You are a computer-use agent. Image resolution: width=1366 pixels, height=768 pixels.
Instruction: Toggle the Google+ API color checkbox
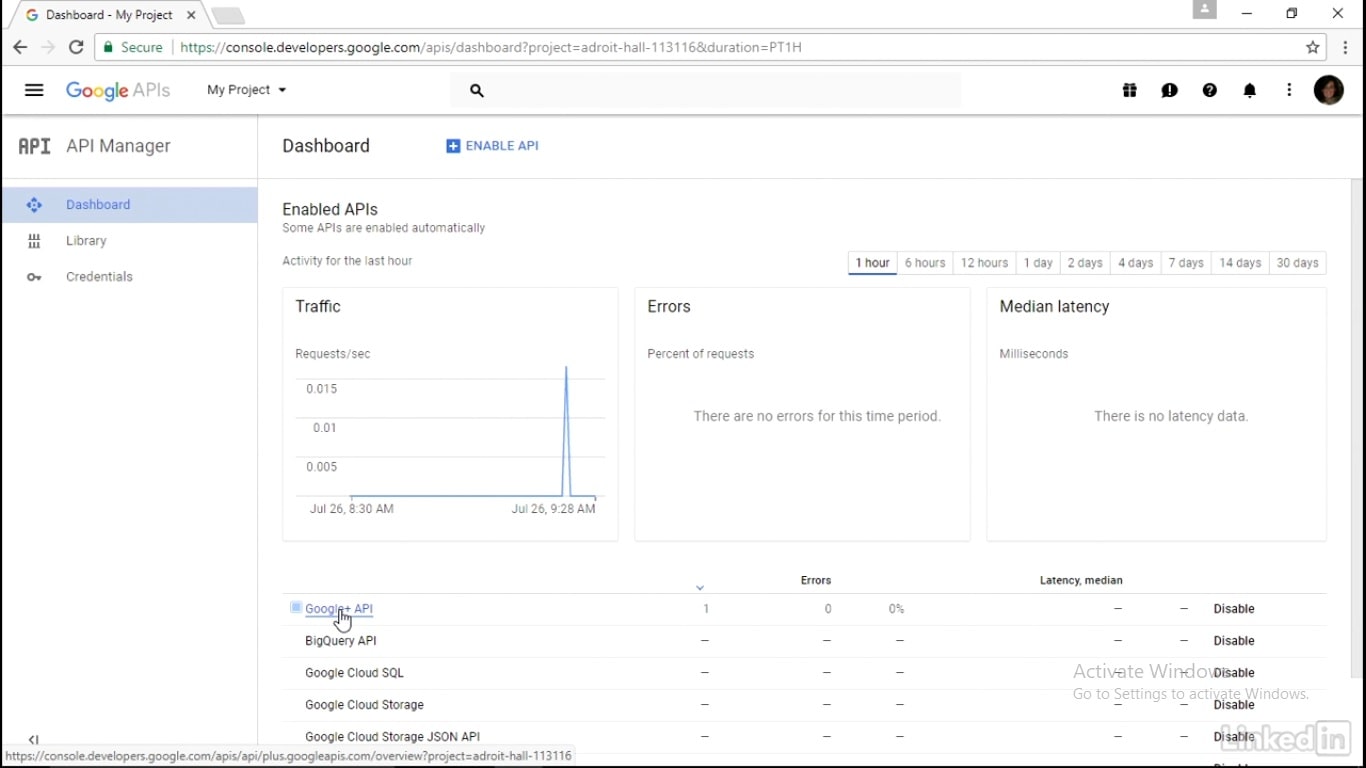click(x=296, y=607)
